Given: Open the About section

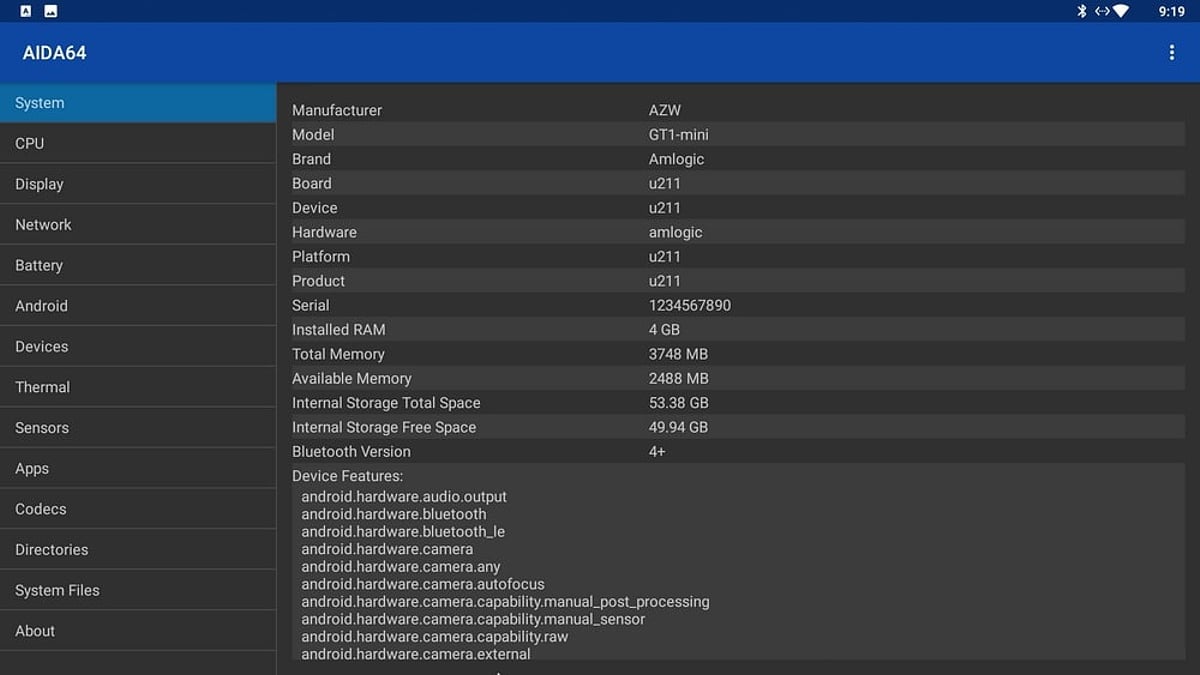Looking at the screenshot, I should pyautogui.click(x=138, y=631).
